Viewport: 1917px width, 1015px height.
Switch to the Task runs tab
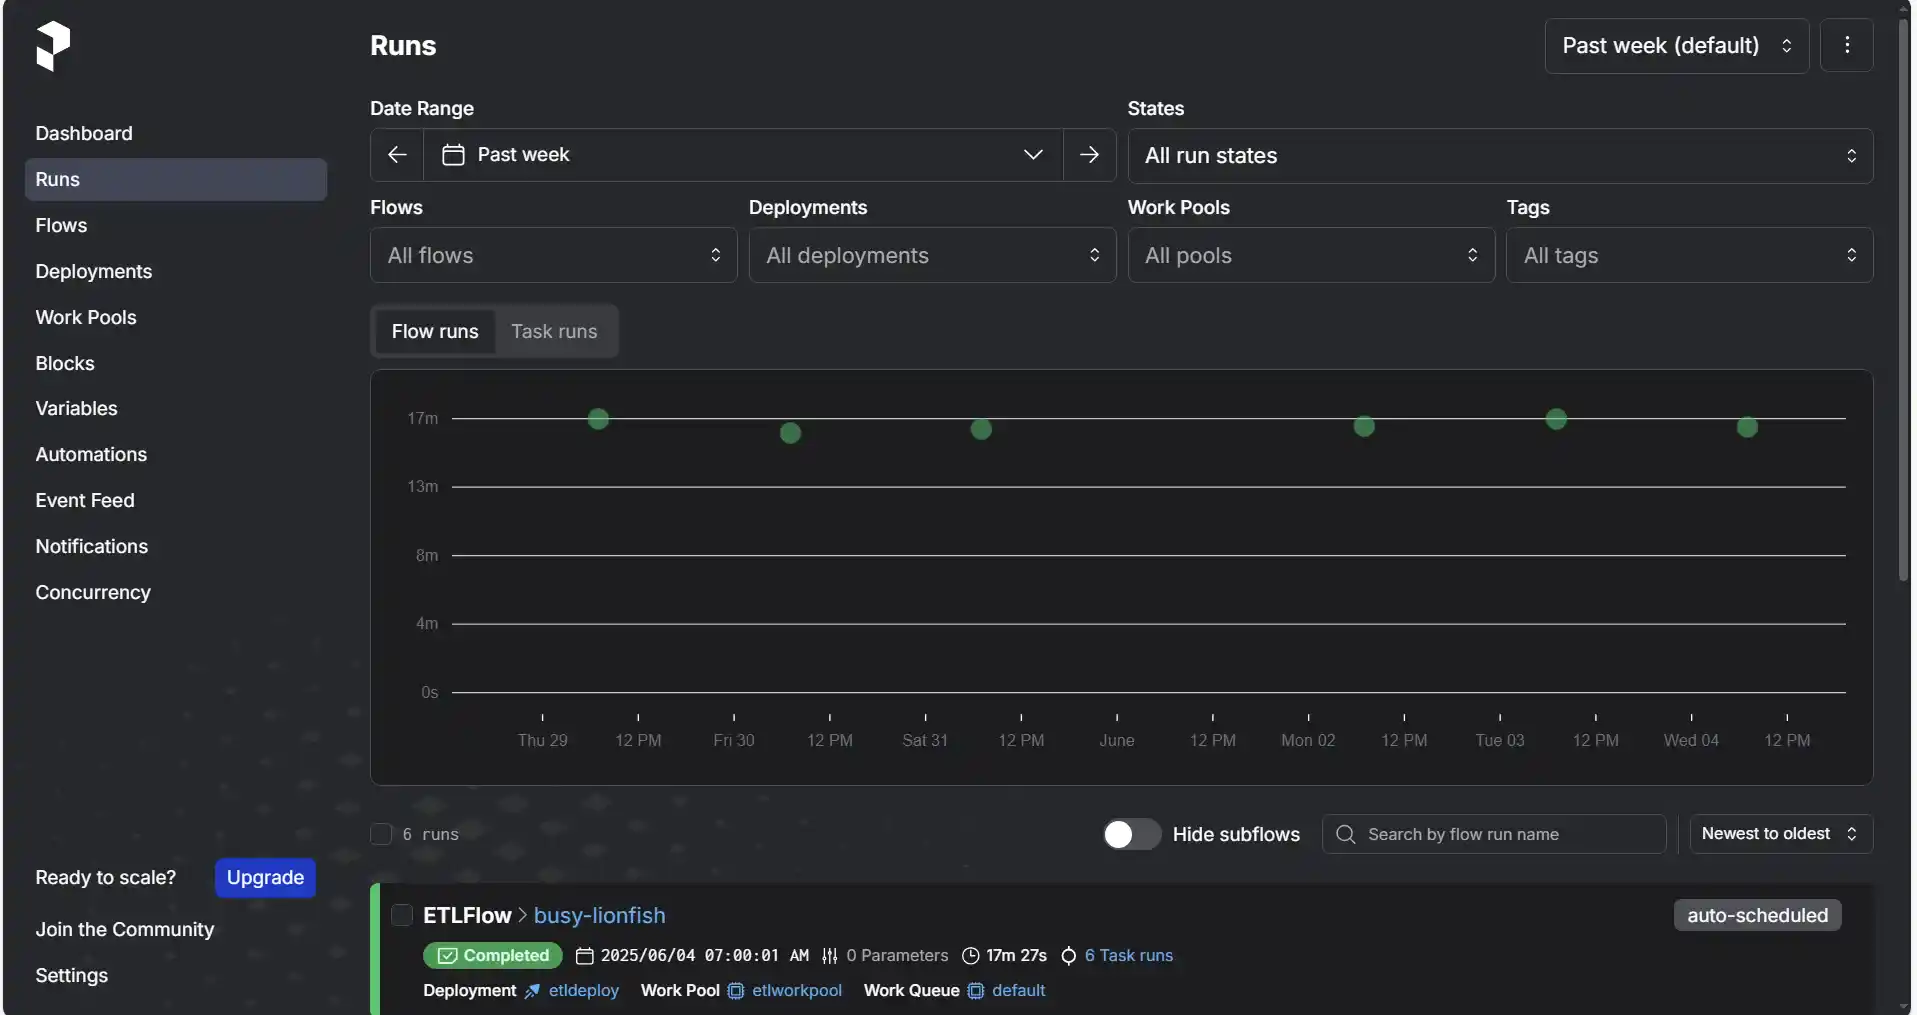(554, 331)
